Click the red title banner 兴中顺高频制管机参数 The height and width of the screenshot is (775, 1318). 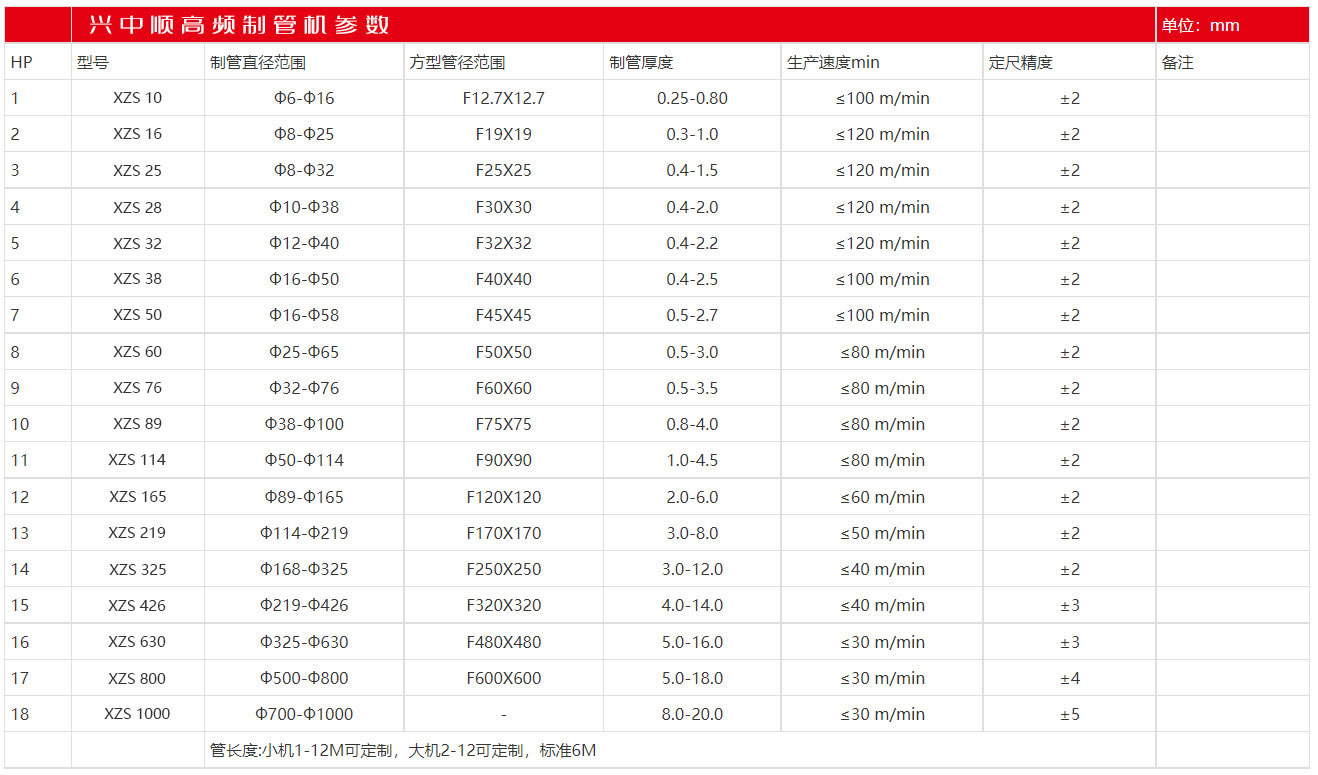tap(239, 25)
